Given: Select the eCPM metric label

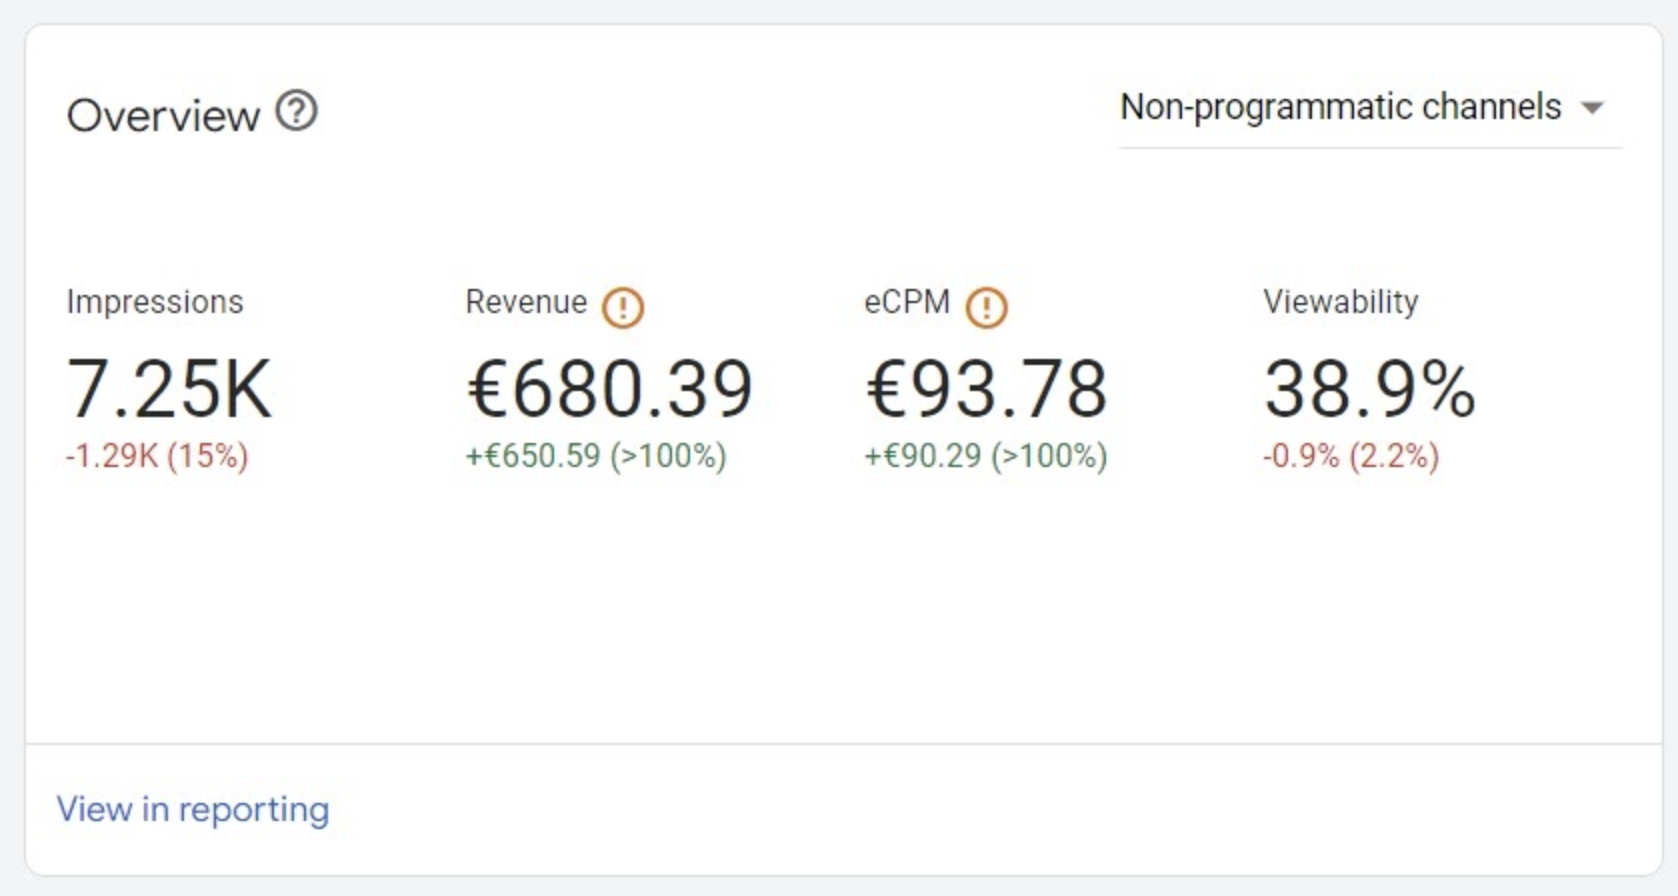Looking at the screenshot, I should point(907,302).
